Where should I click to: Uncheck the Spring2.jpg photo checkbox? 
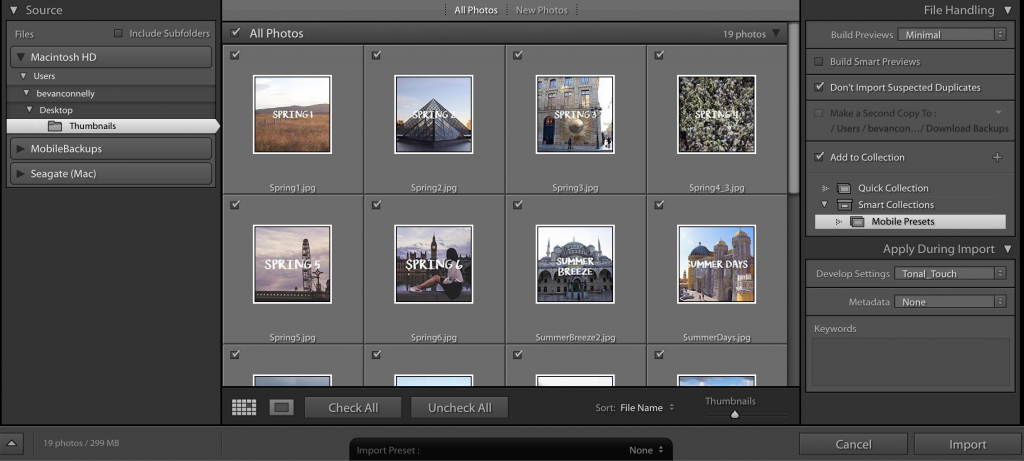[x=376, y=56]
